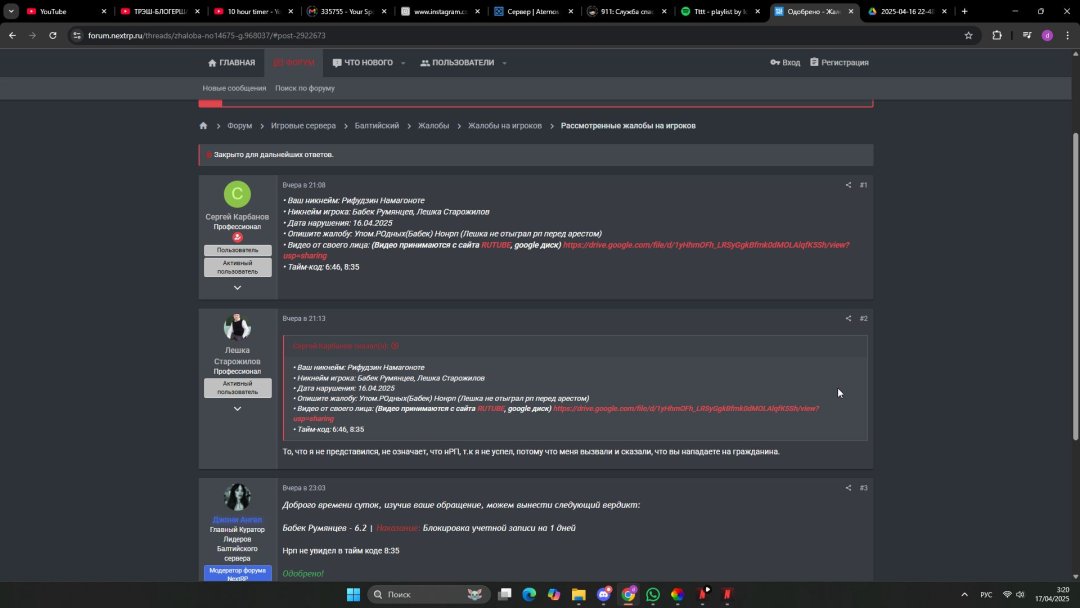Bookmark this page with star icon
This screenshot has width=1080, height=608.
pyautogui.click(x=968, y=35)
